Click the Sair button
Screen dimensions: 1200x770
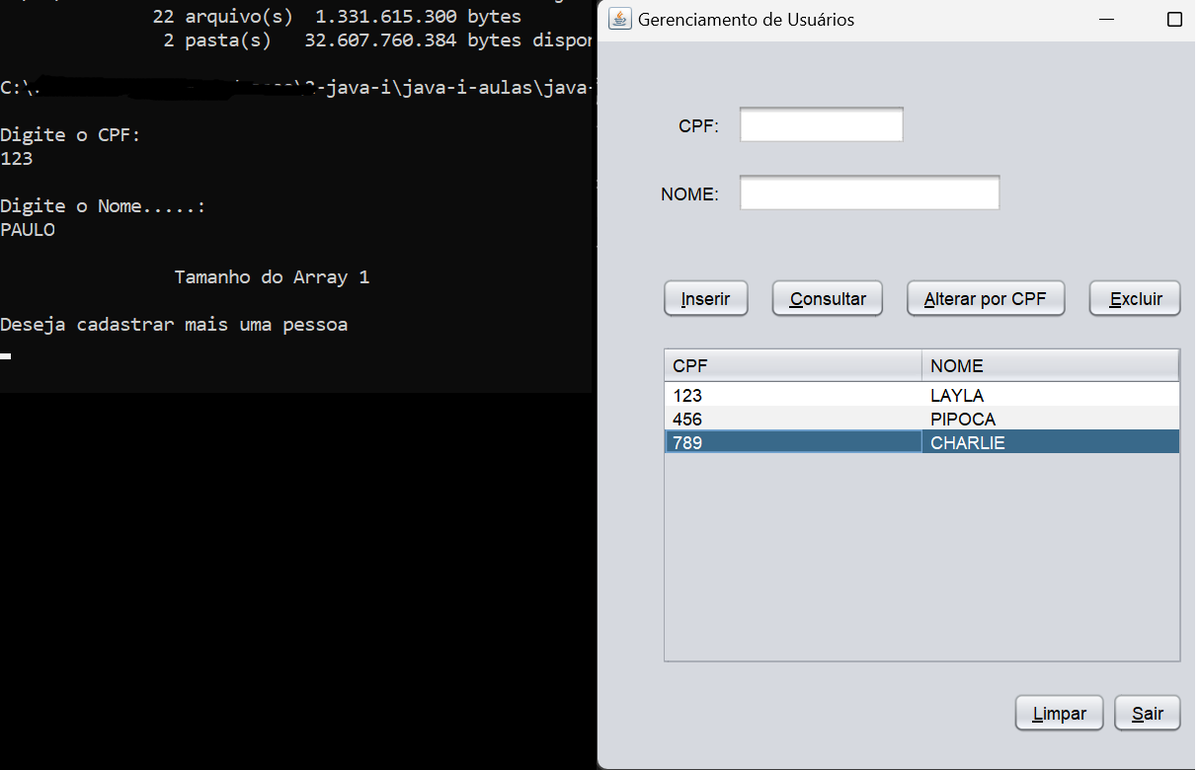tap(1147, 713)
